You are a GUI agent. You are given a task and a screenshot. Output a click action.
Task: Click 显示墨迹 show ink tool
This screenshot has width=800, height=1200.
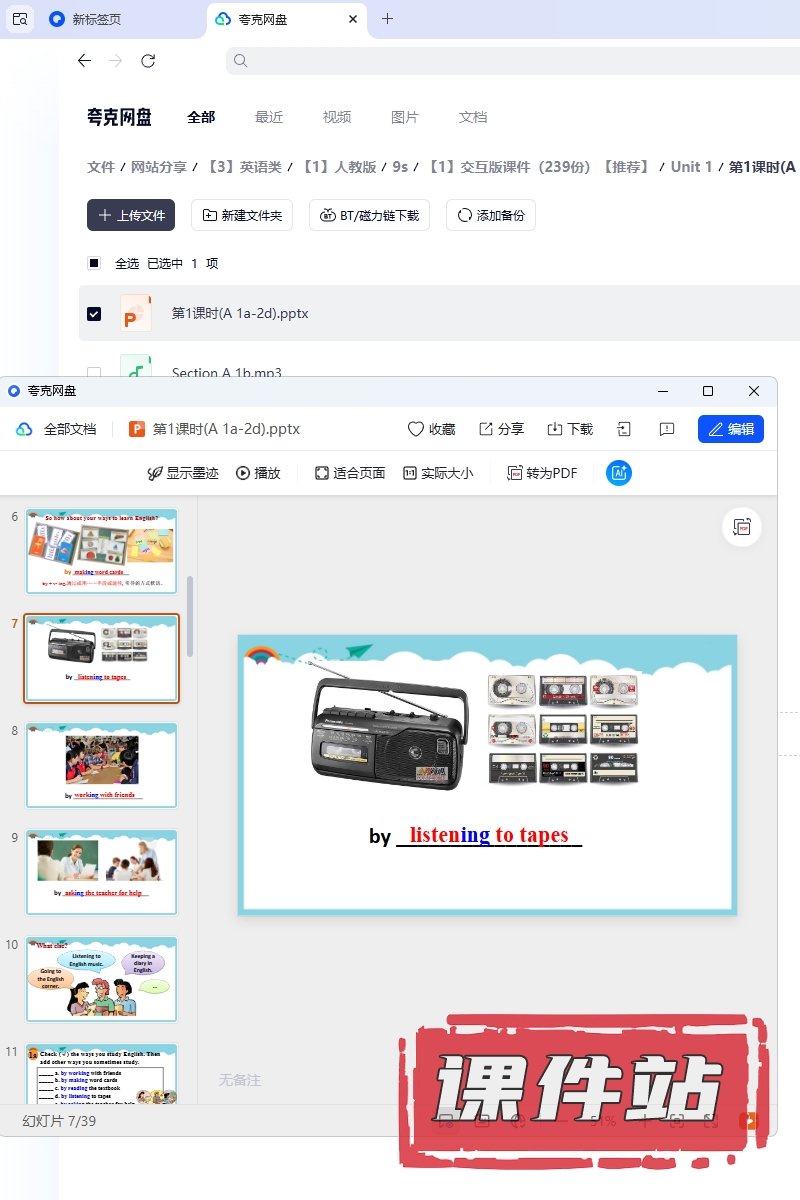tap(155, 473)
